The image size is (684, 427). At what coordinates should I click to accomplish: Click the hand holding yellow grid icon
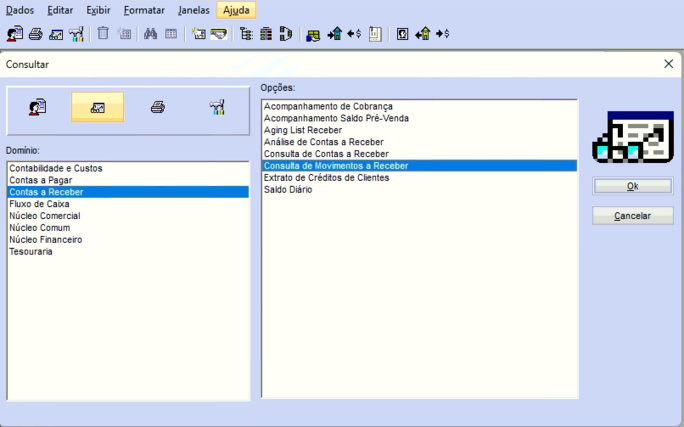[x=313, y=34]
